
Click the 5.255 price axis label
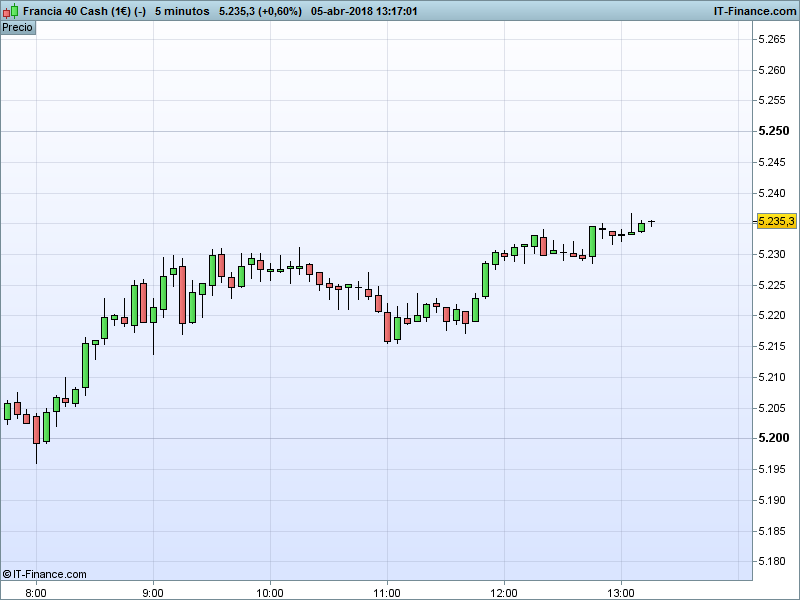pos(772,101)
